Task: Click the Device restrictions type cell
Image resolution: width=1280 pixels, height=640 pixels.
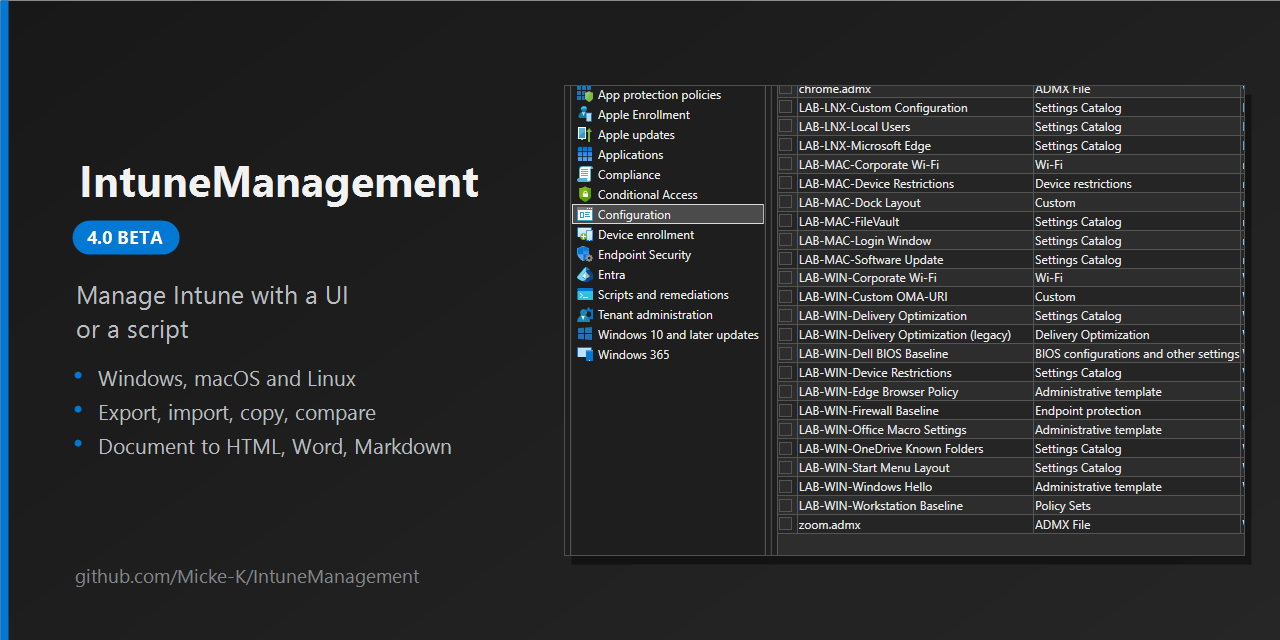Action: point(1137,184)
